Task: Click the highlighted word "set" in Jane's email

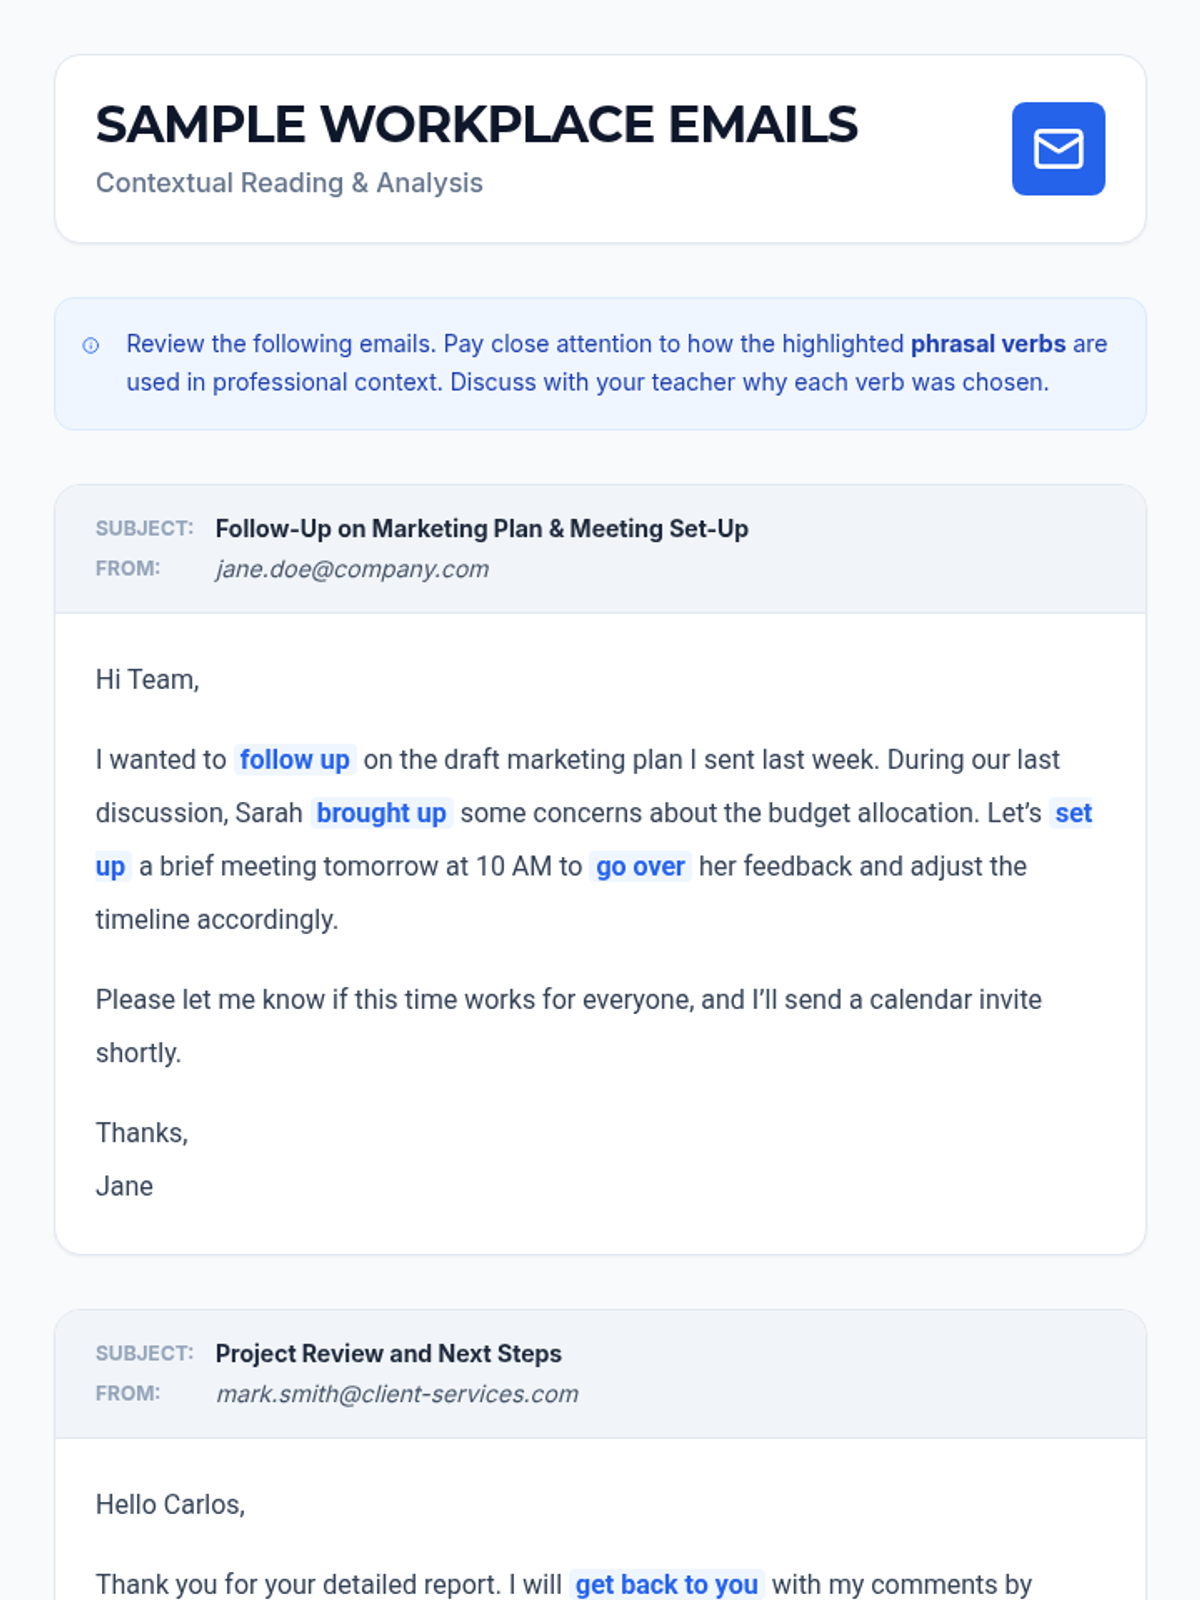Action: [x=1073, y=813]
